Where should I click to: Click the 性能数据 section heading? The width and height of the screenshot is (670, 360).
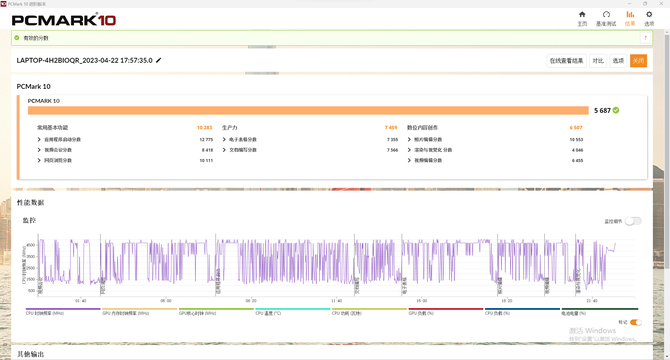click(x=30, y=202)
